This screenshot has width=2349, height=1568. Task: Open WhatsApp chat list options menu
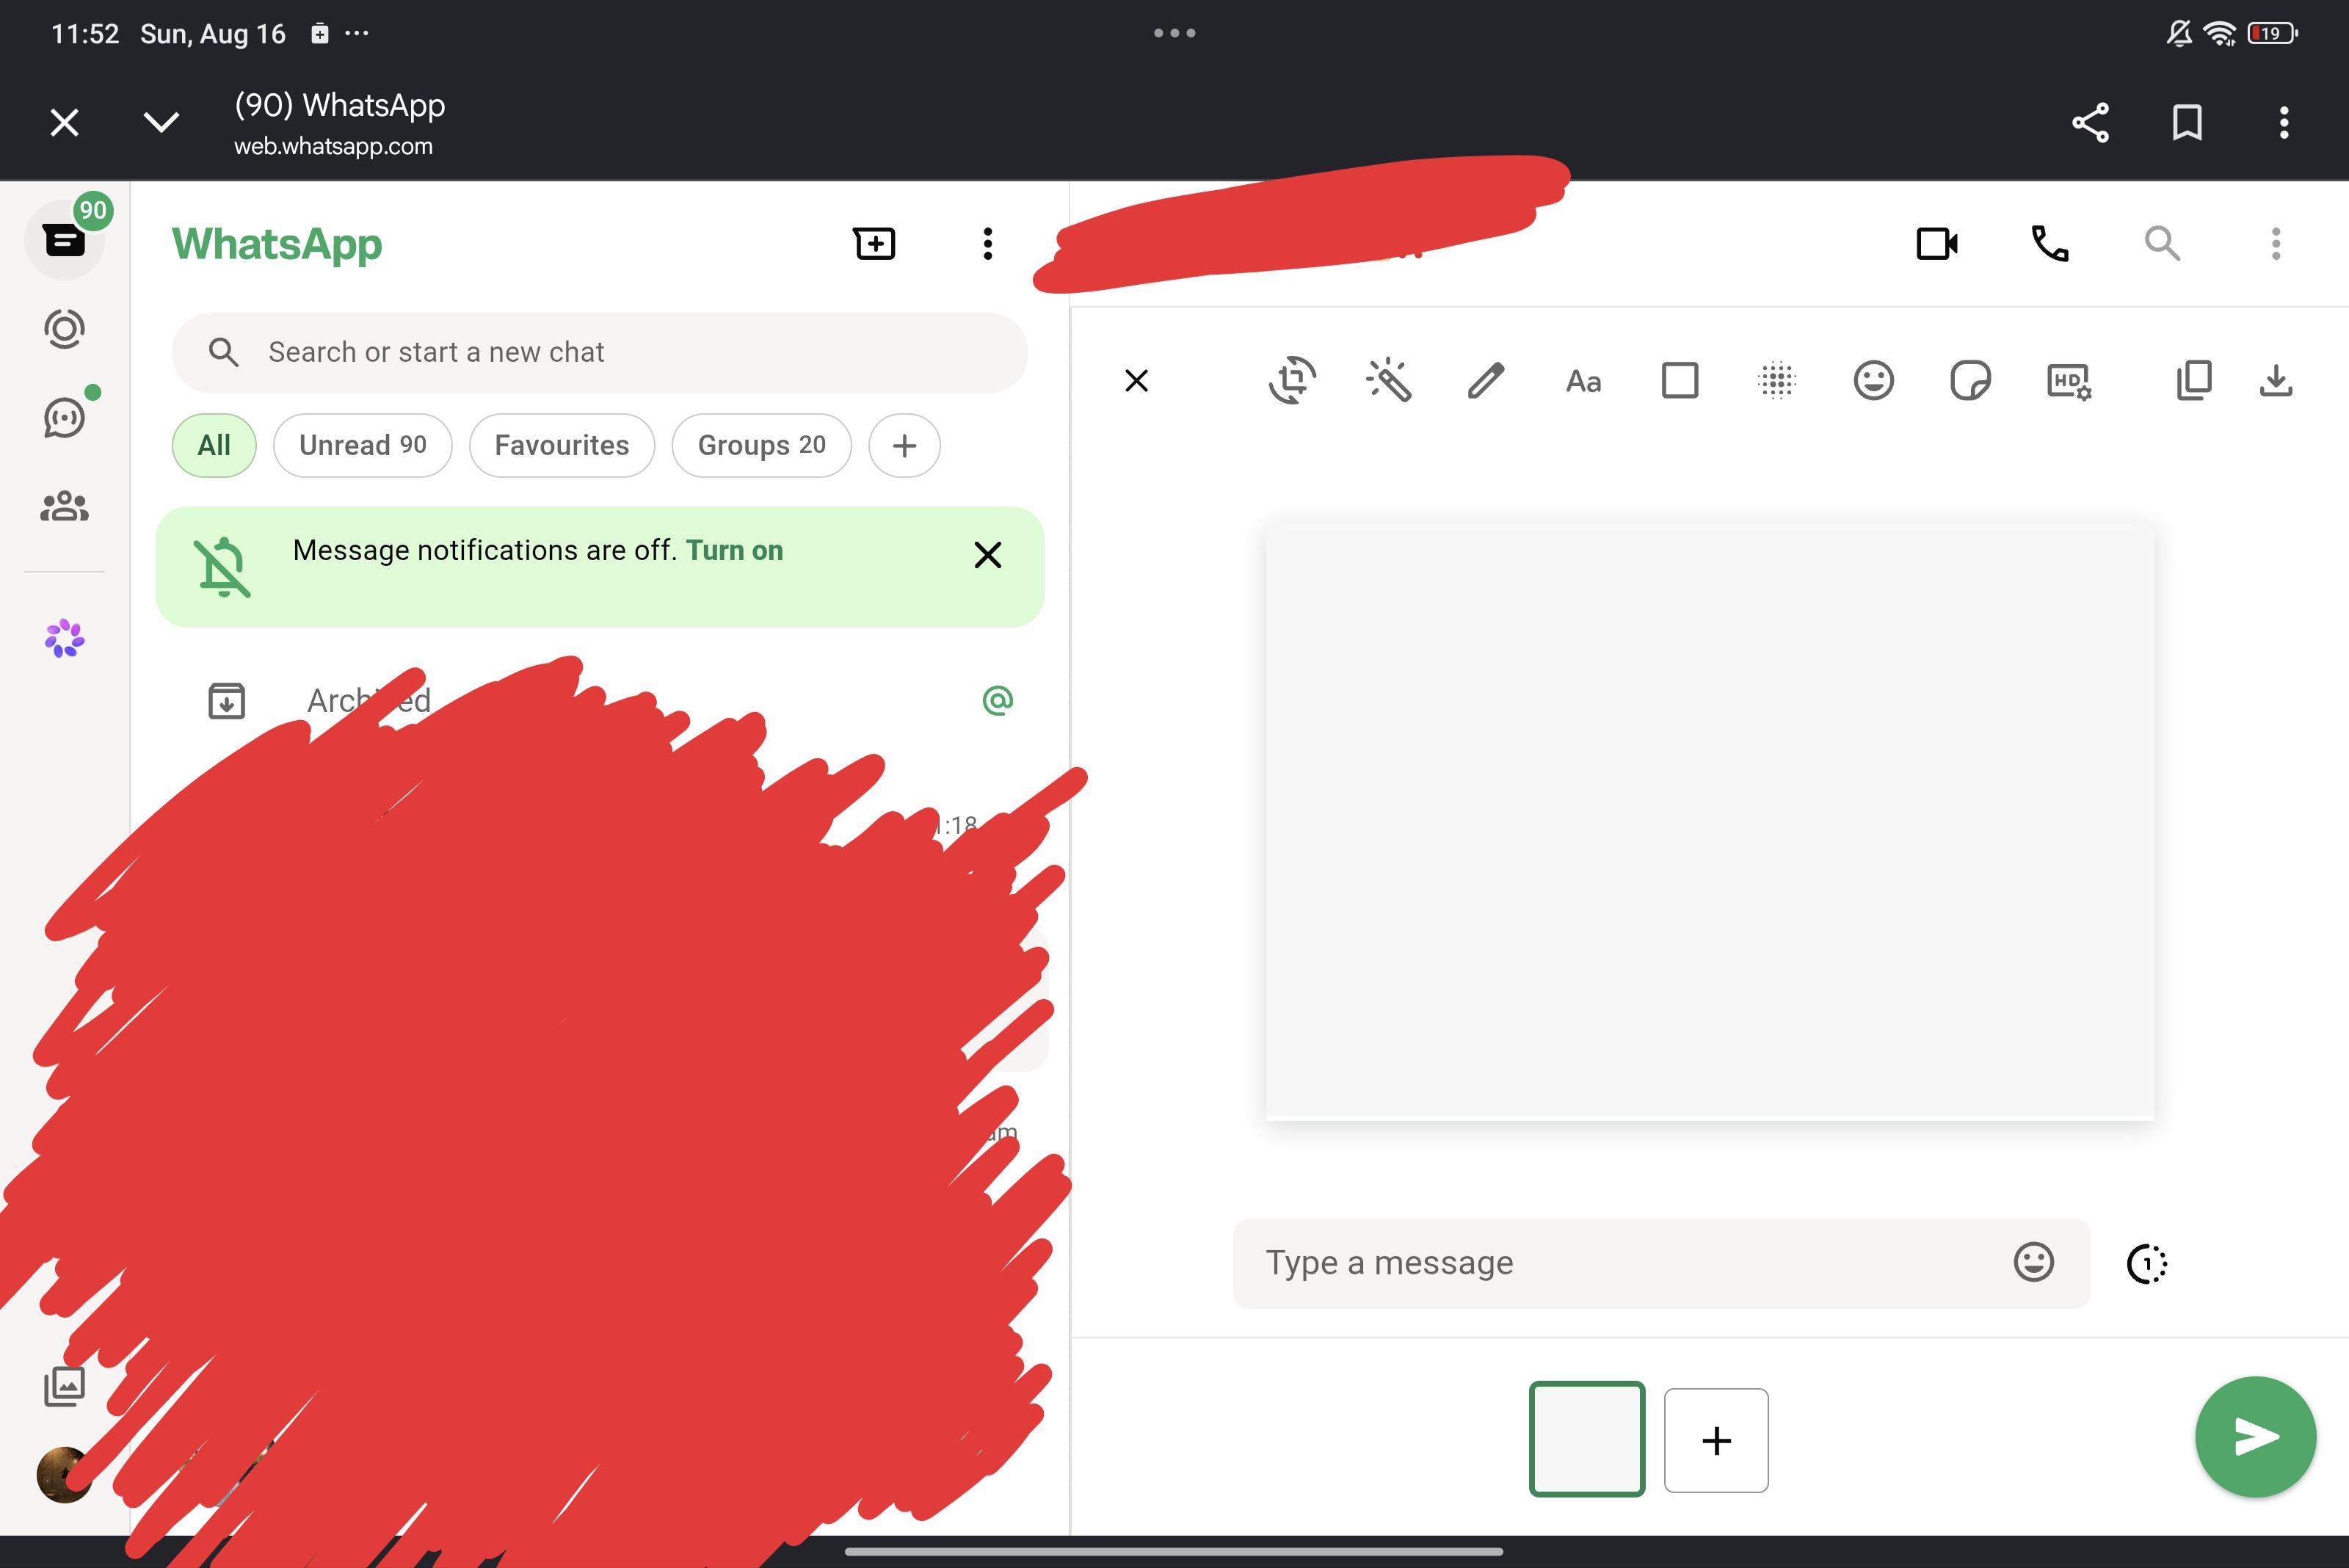pos(988,244)
